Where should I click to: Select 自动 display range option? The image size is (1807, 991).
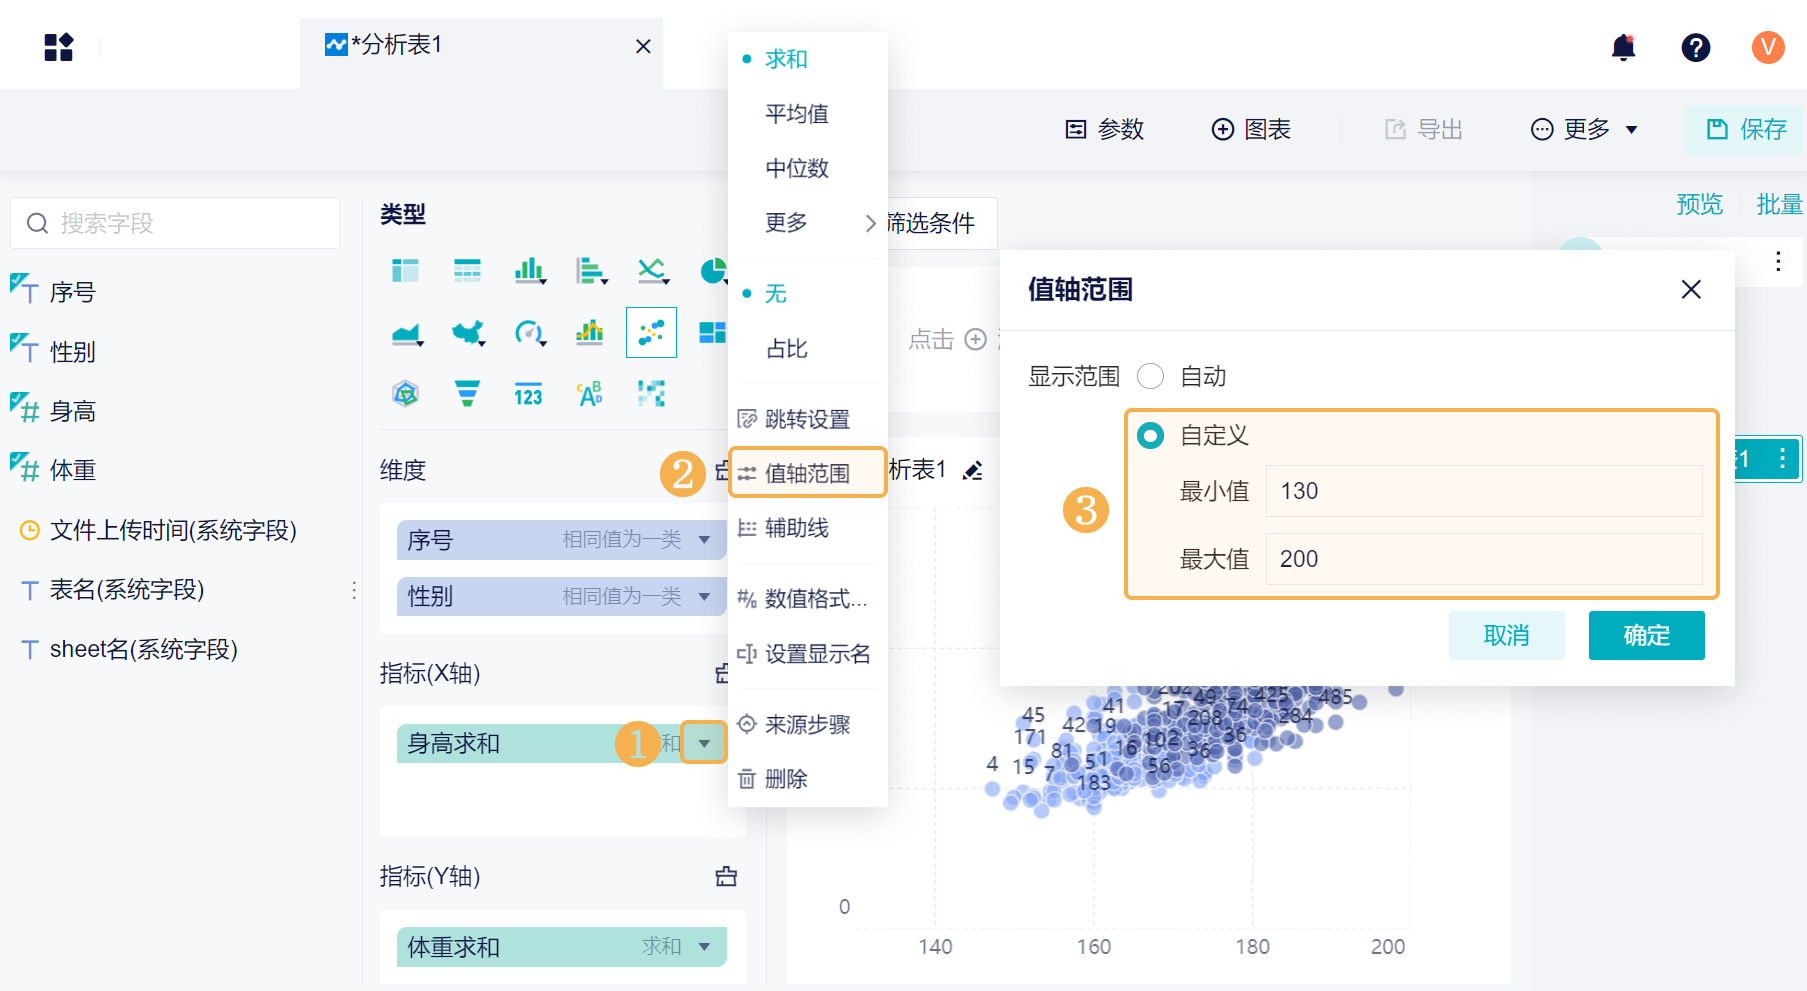1151,376
